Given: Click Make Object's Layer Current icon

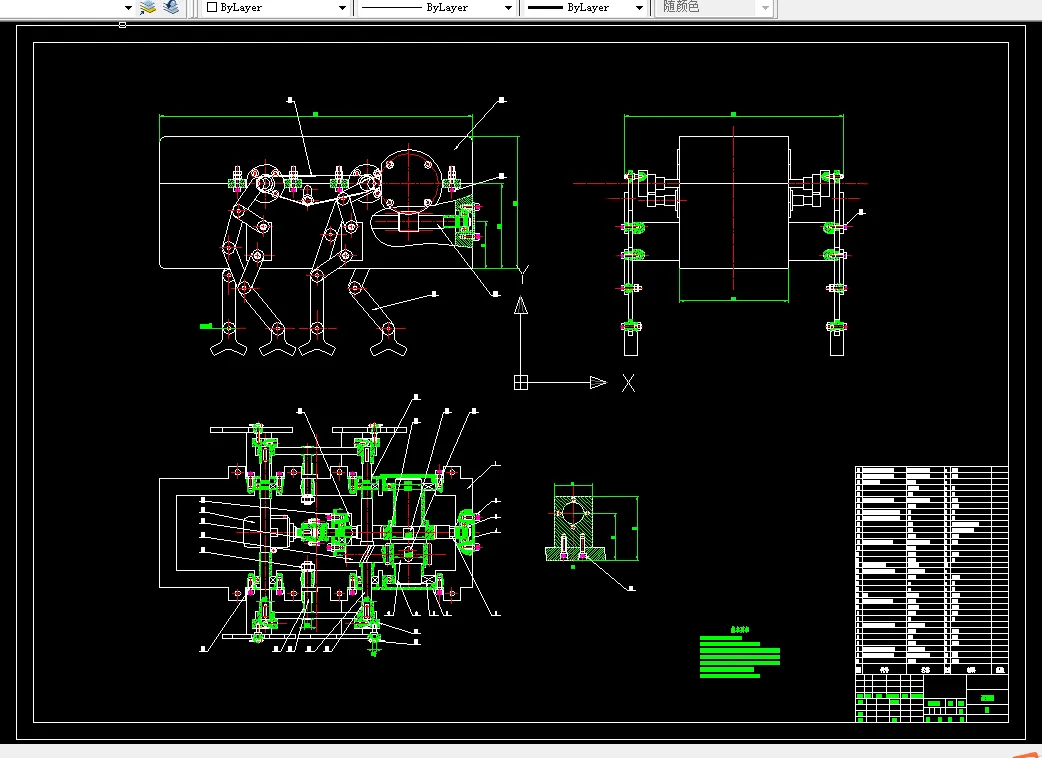Looking at the screenshot, I should [148, 7].
